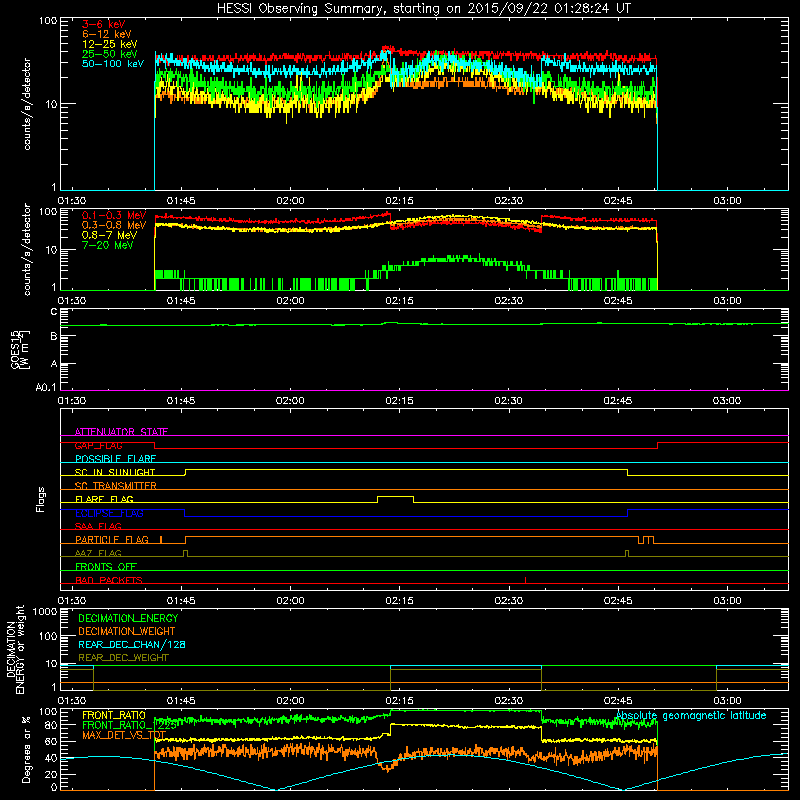Click the 0.8-7 MeV legend label
This screenshot has width=800, height=800.
110,235
